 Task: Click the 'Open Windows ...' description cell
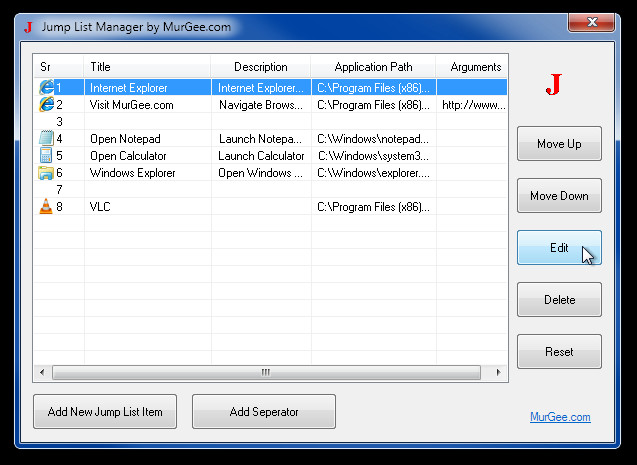point(261,173)
